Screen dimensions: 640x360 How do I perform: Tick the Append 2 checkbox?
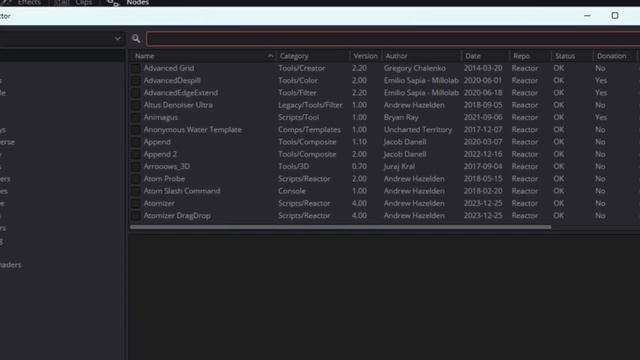coord(136,154)
